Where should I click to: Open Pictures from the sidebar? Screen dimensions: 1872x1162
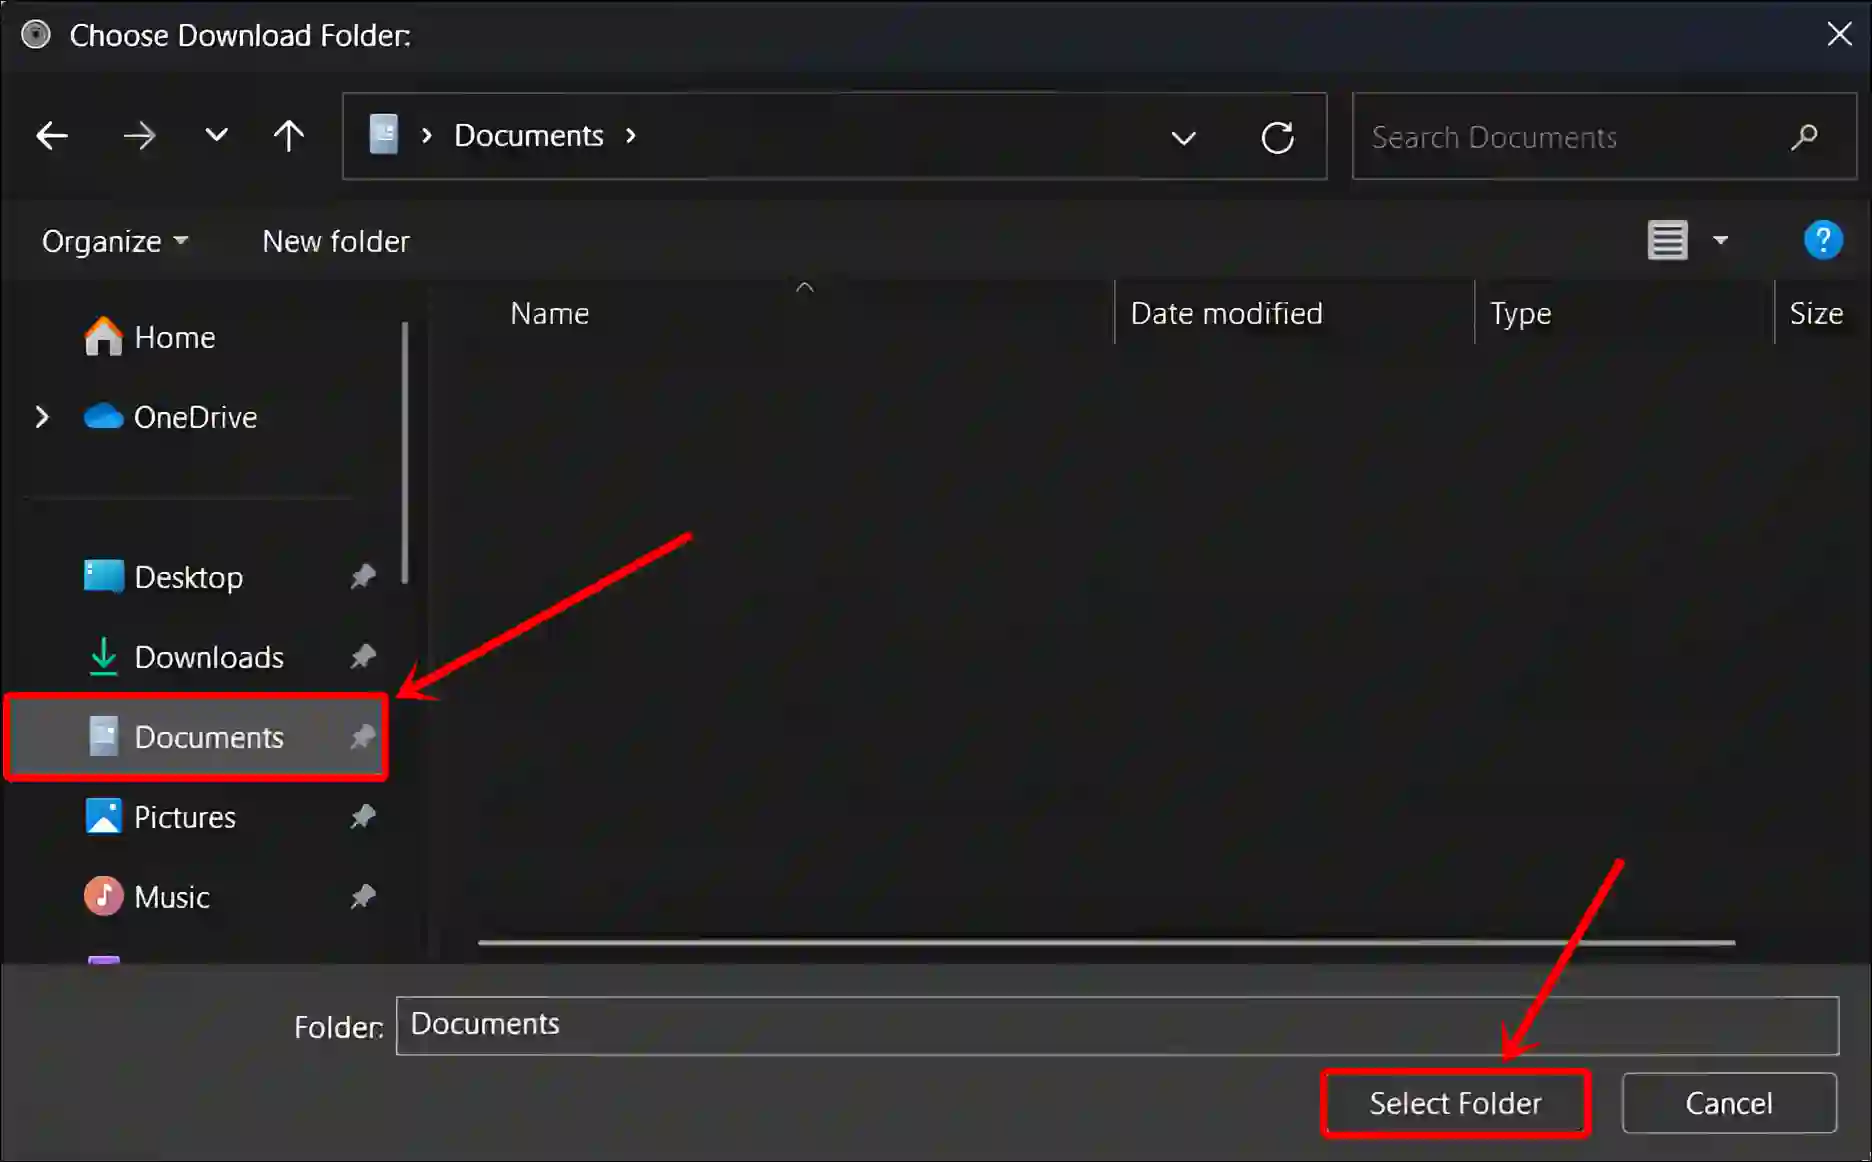(160, 817)
